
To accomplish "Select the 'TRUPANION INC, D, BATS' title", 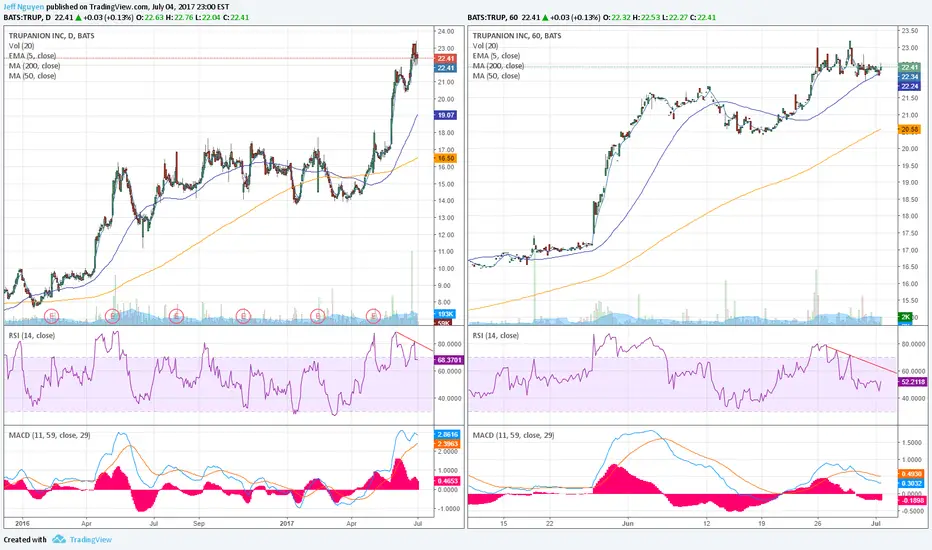I will pyautogui.click(x=51, y=36).
